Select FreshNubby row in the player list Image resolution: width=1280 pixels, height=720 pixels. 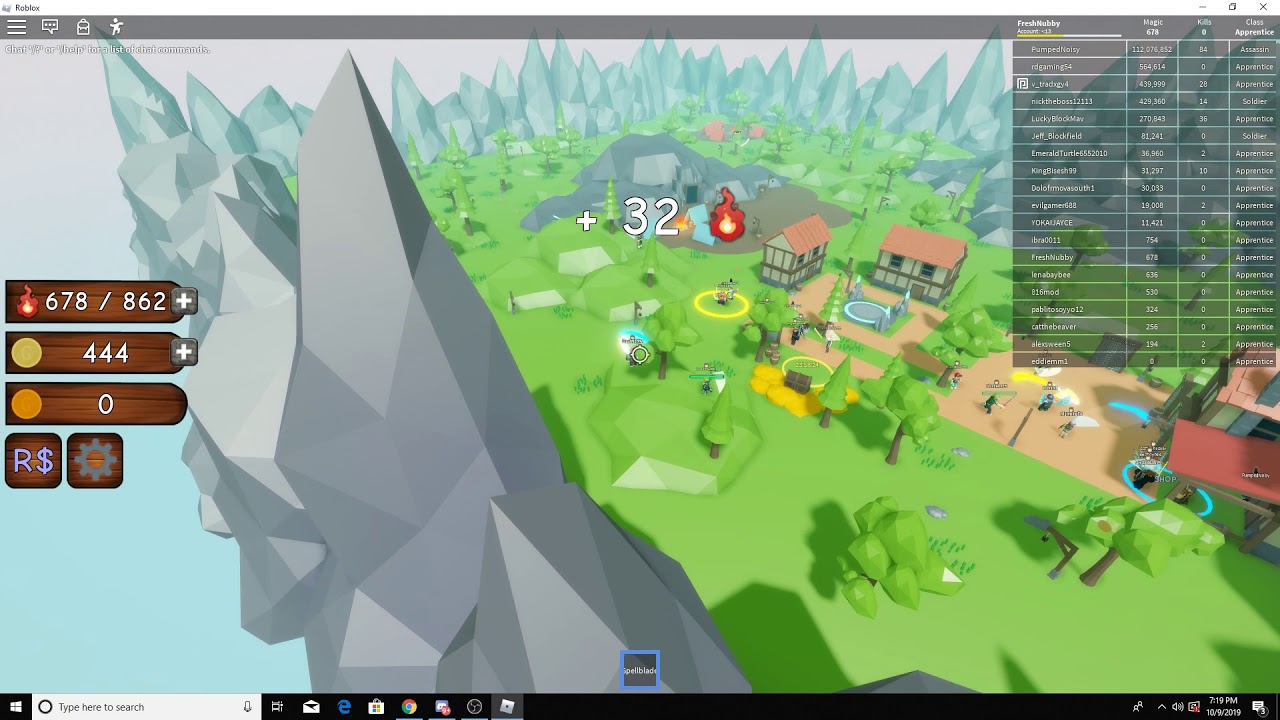[1146, 257]
